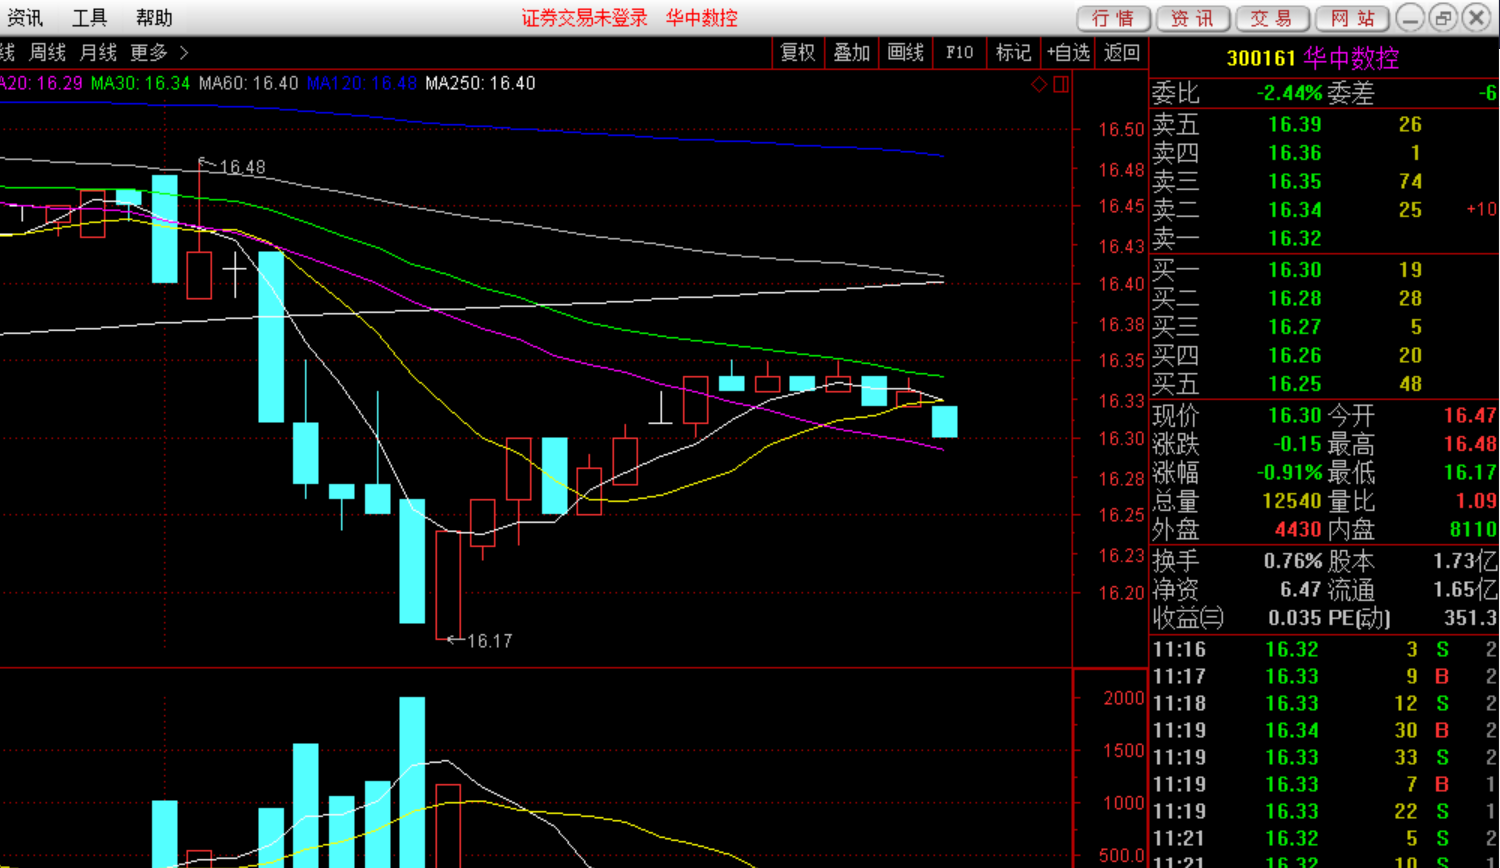Restore the window size
1500x868 pixels.
coord(1443,18)
